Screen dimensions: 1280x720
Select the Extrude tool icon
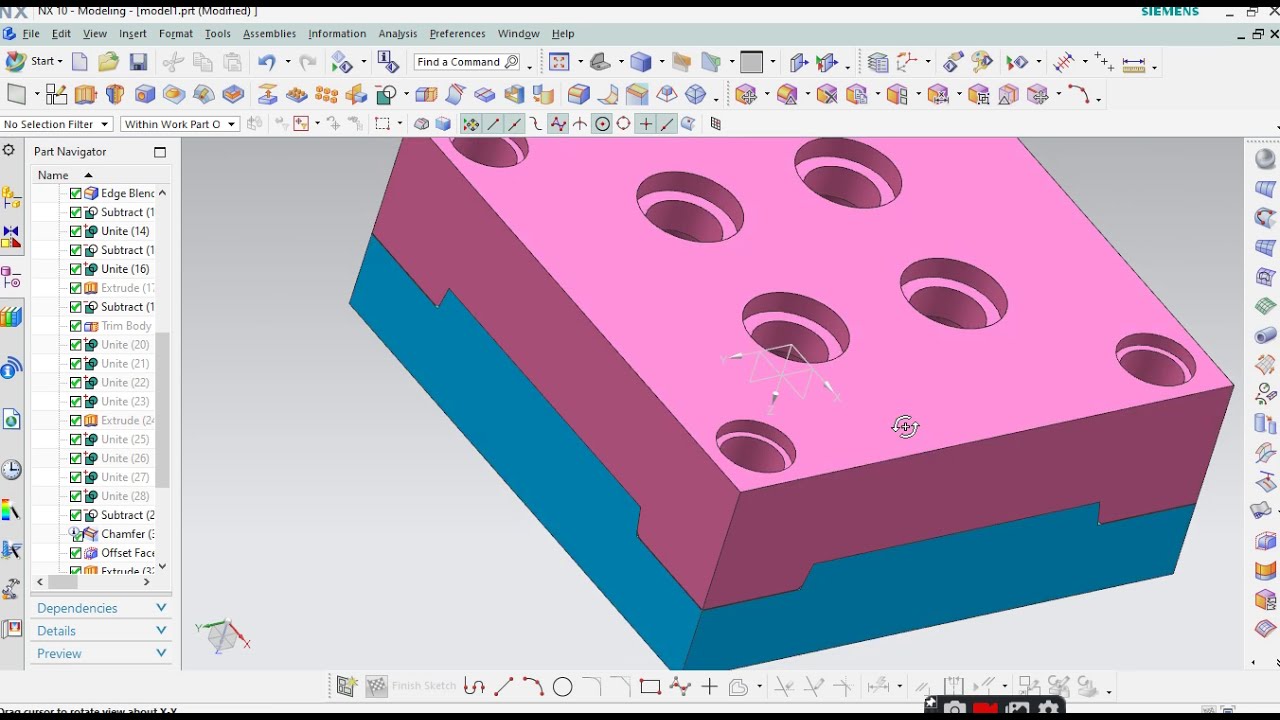pos(85,95)
